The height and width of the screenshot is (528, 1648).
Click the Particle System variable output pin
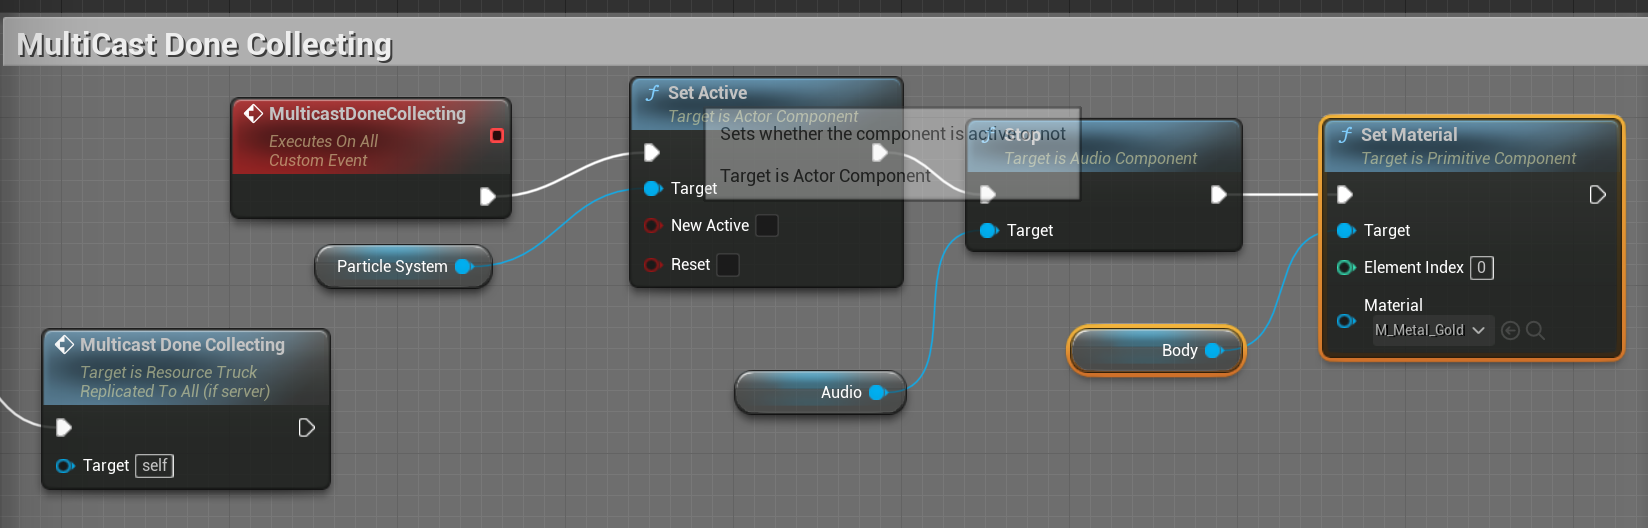464,266
